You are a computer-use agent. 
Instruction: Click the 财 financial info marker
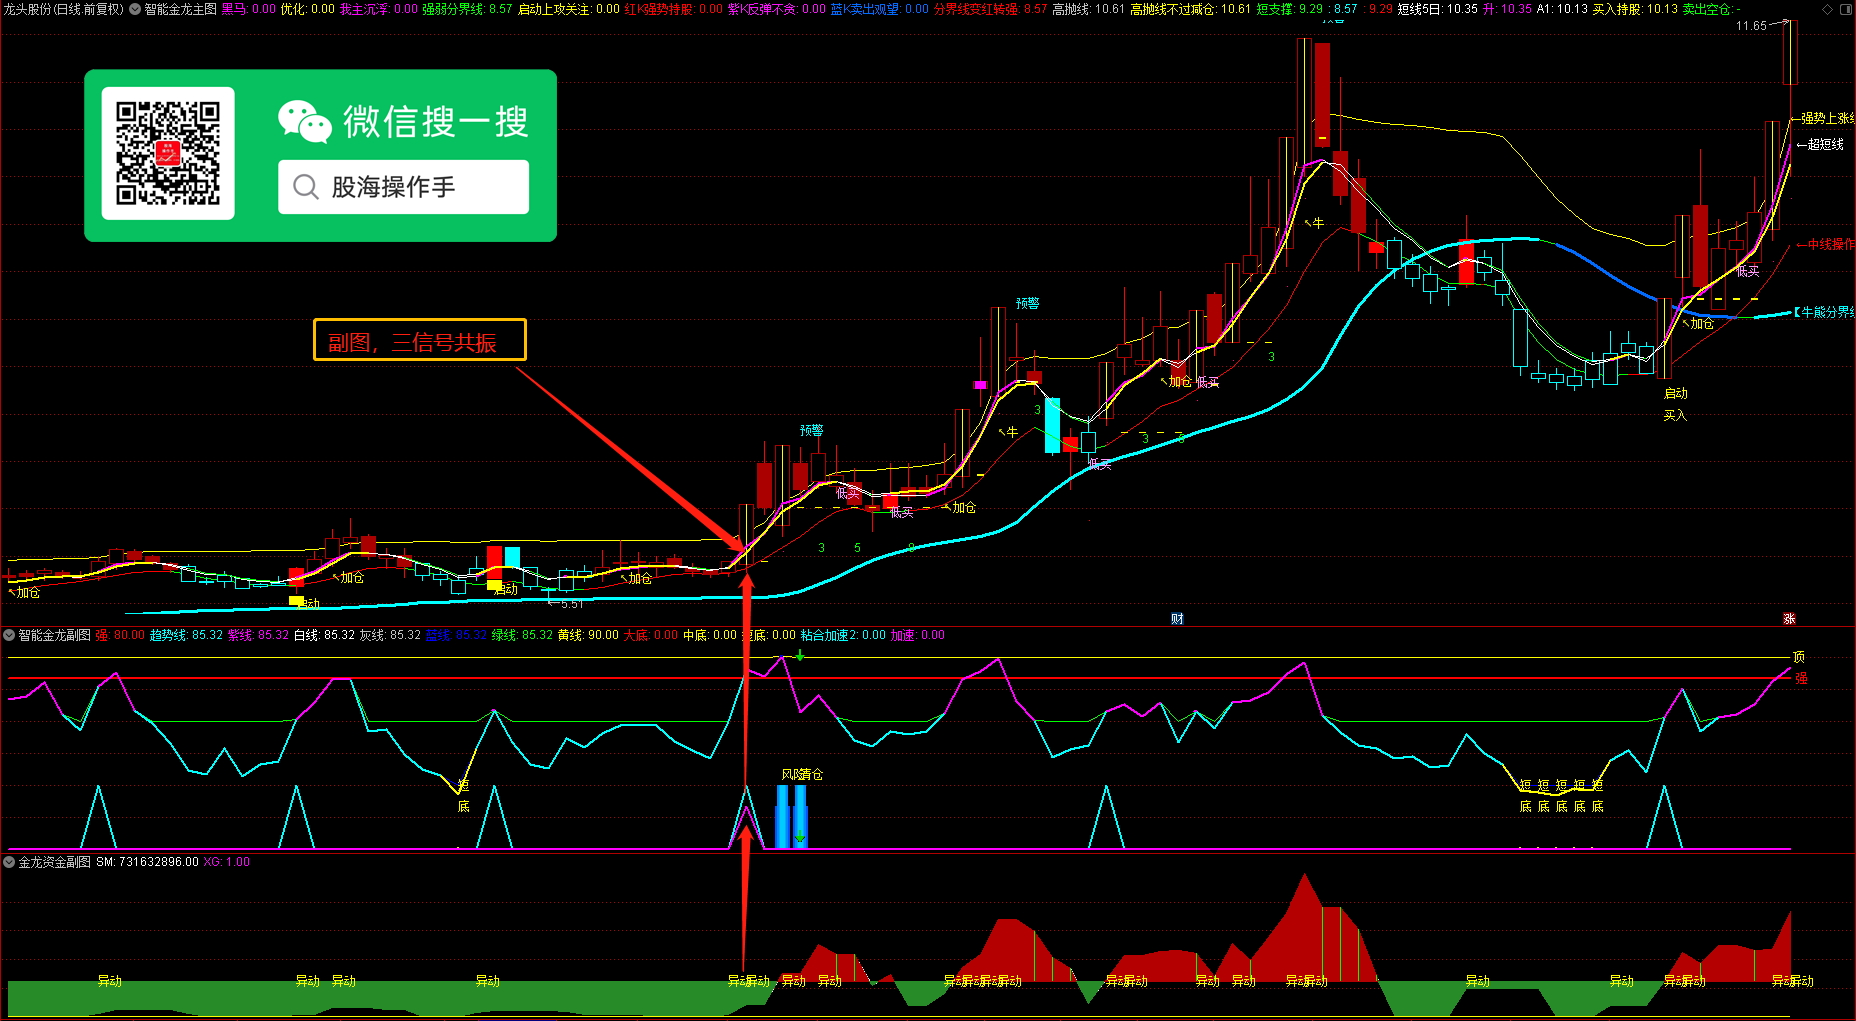coord(1177,619)
